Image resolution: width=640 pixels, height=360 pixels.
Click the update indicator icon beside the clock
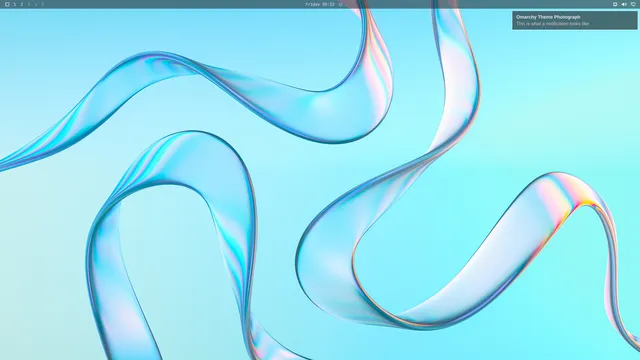coord(340,4)
